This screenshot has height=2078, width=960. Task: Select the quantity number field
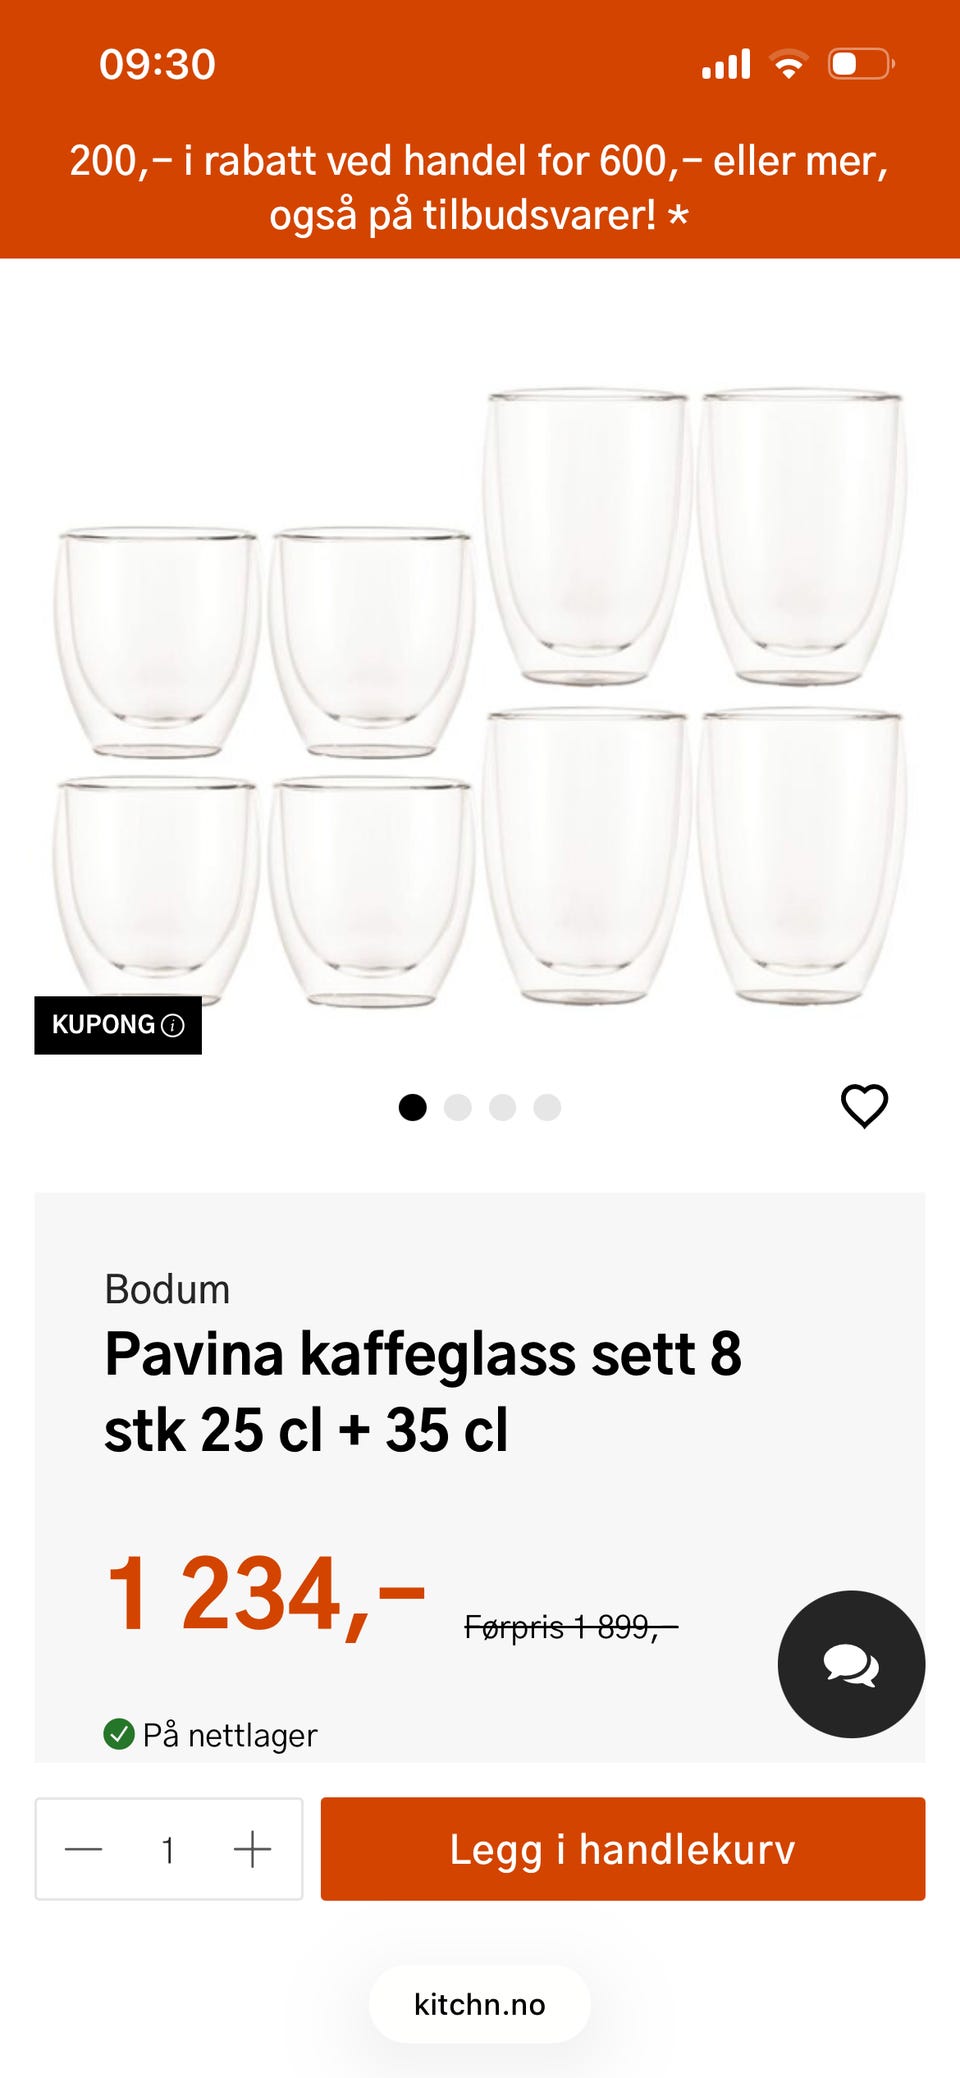coord(168,1850)
